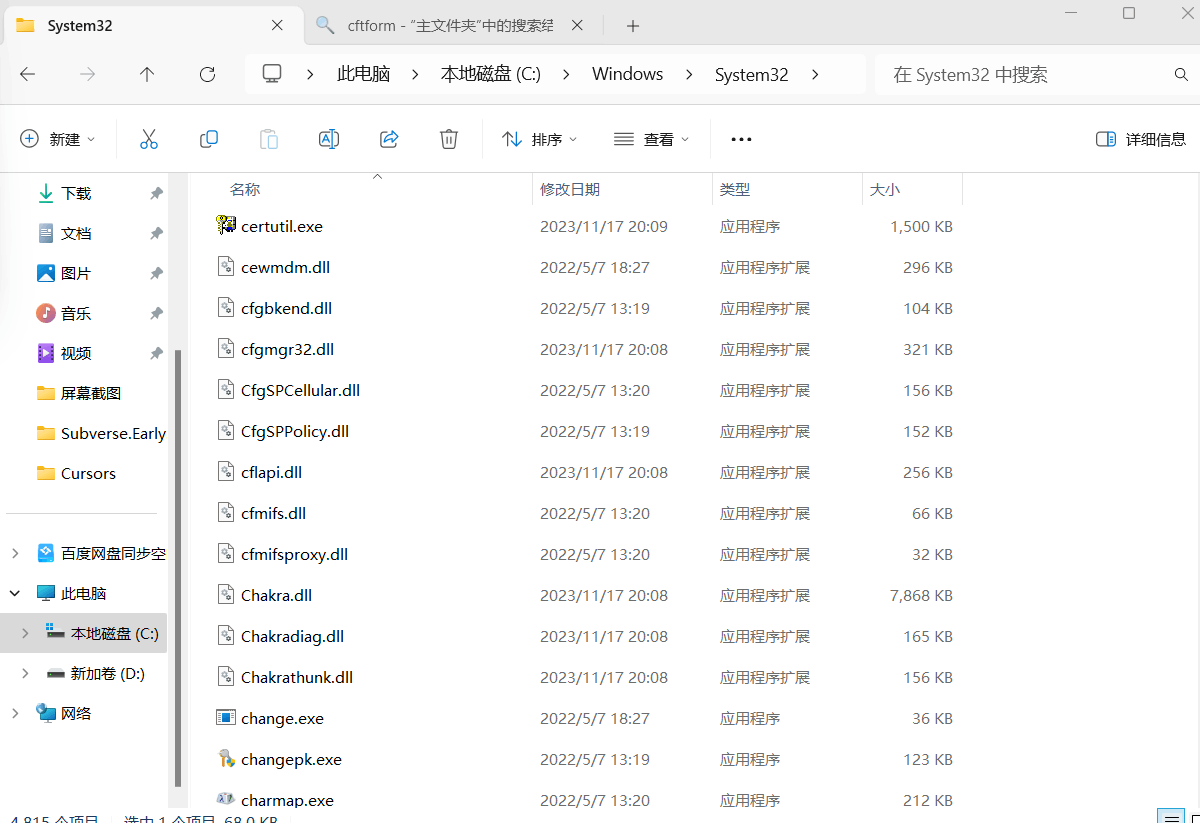Open Pictures (图片) in sidebar
Viewport: 1200px width, 823px height.
pos(76,273)
